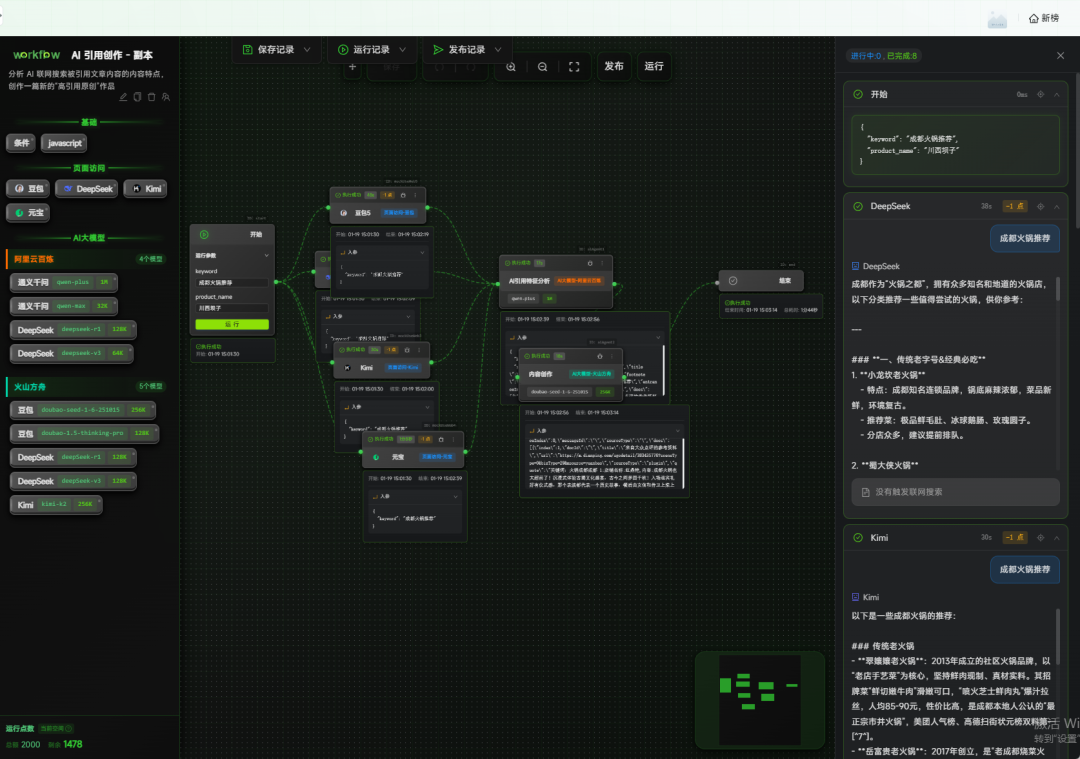The width and height of the screenshot is (1080, 759).
Task: Toggle fullscreen canvas view icon
Action: click(574, 67)
